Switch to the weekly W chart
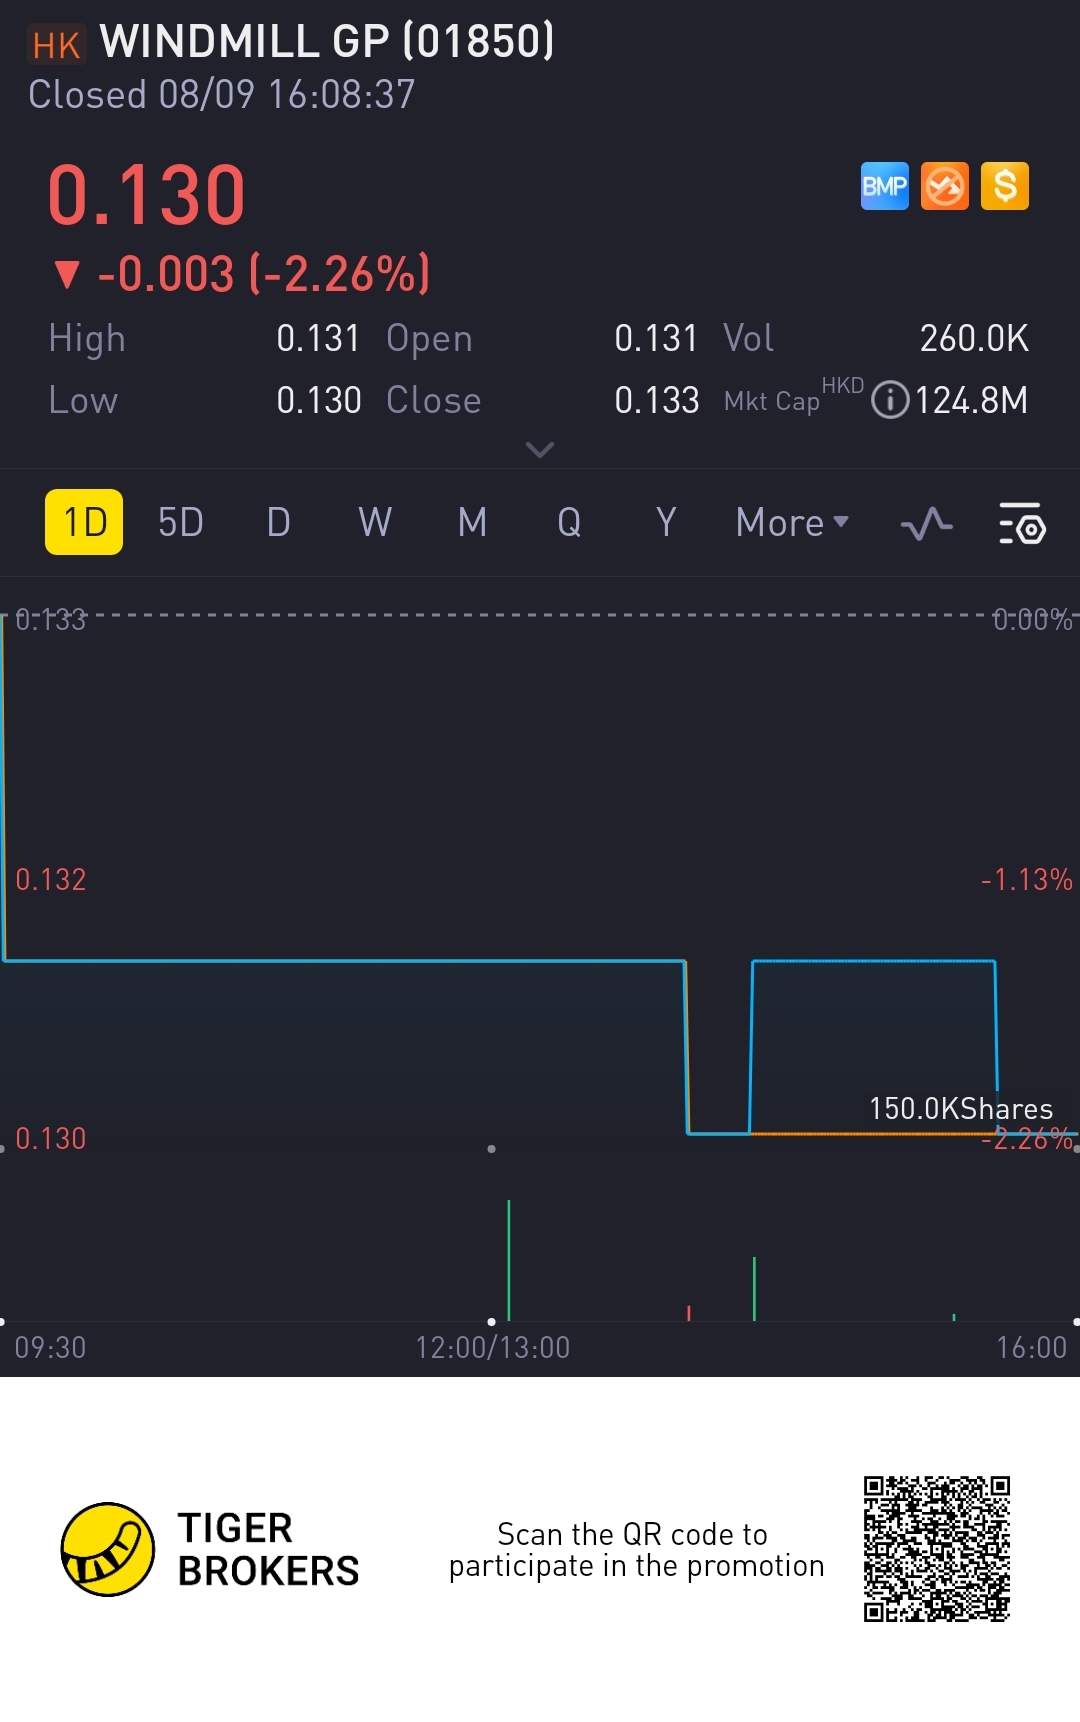The width and height of the screenshot is (1080, 1722). pyautogui.click(x=375, y=522)
